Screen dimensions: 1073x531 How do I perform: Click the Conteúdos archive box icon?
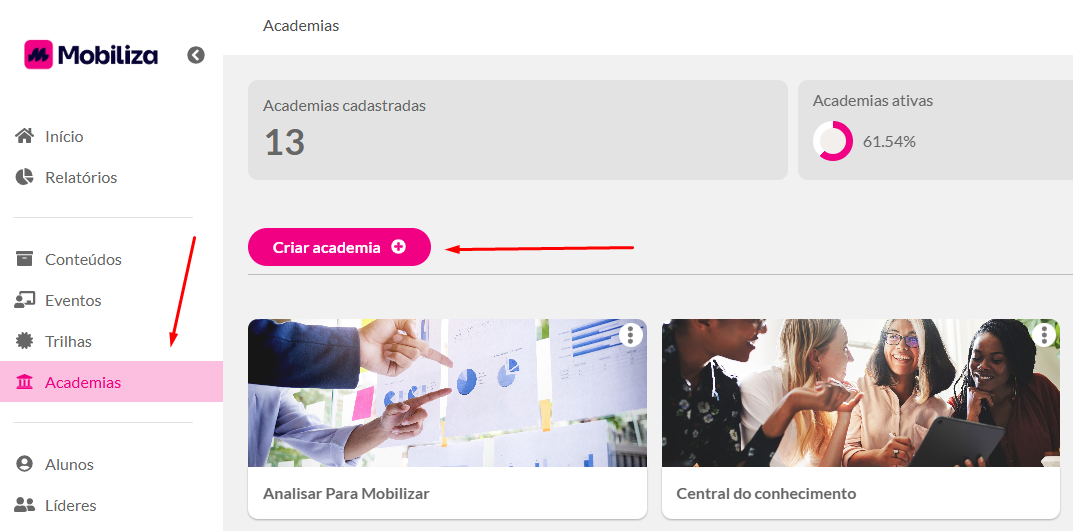[x=25, y=259]
